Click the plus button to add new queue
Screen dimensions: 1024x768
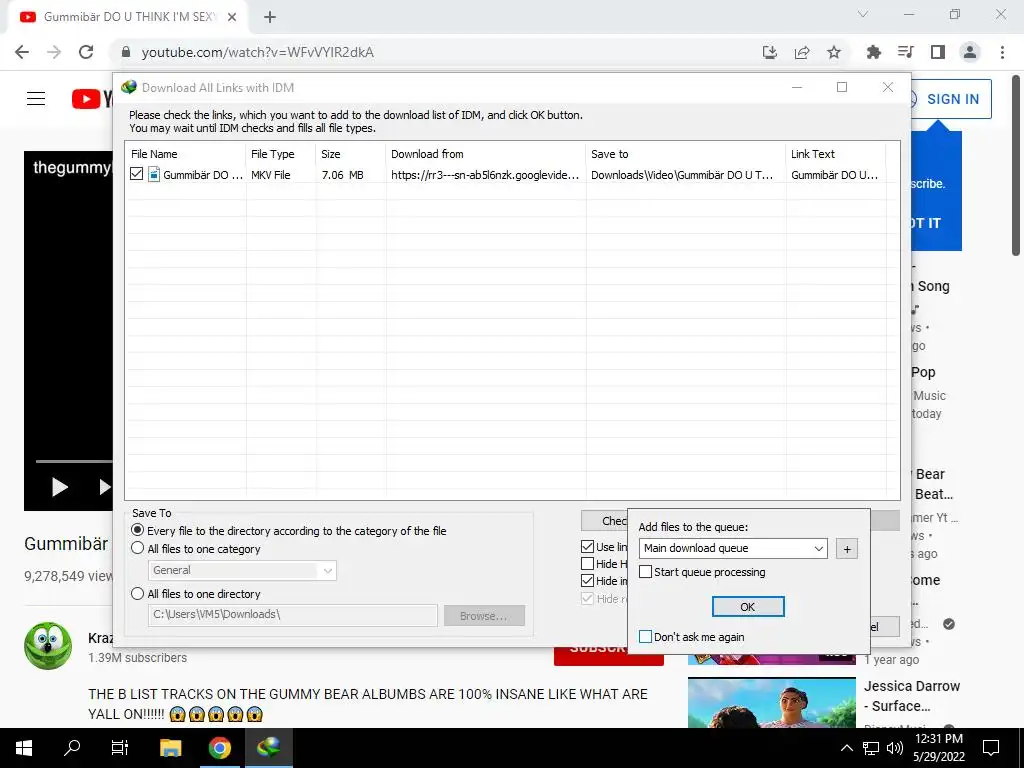pos(847,549)
